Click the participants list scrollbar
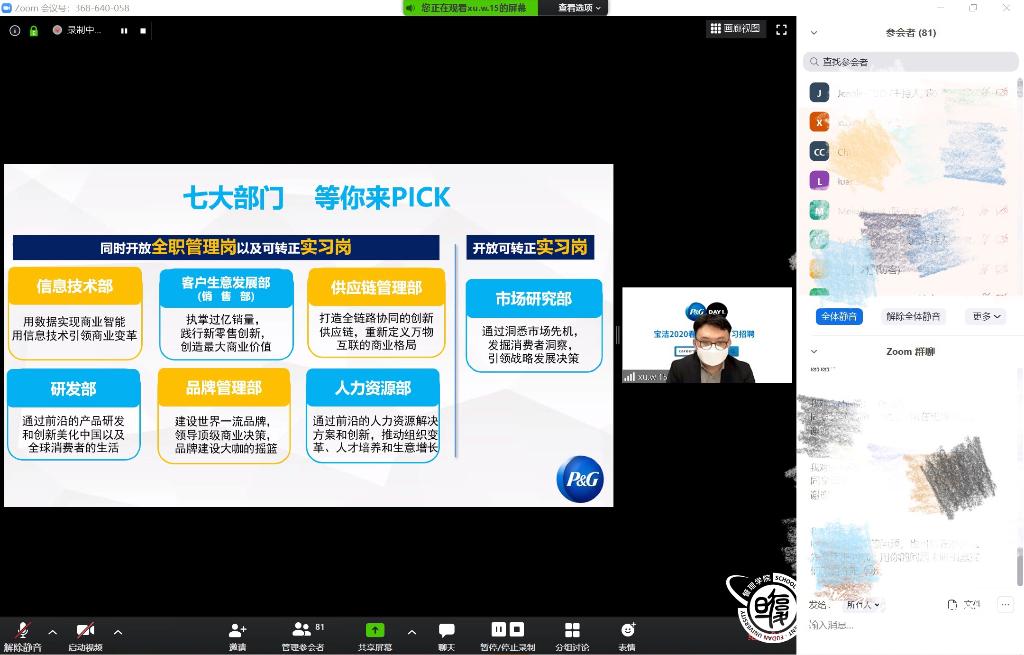This screenshot has height=655, width=1024. coord(1019,88)
